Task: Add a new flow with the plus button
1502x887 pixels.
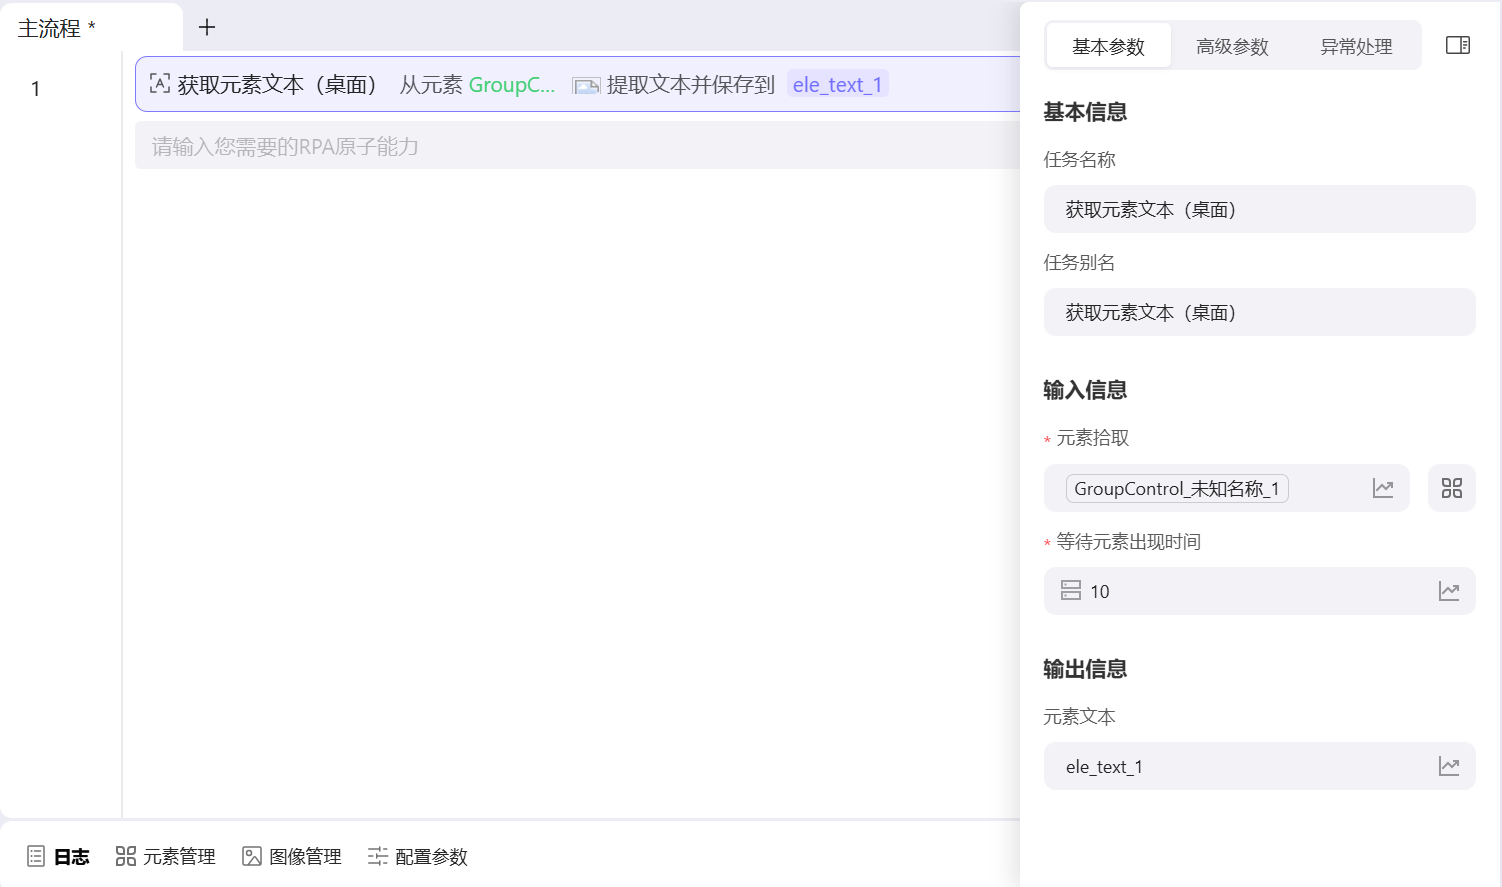Action: coord(206,27)
